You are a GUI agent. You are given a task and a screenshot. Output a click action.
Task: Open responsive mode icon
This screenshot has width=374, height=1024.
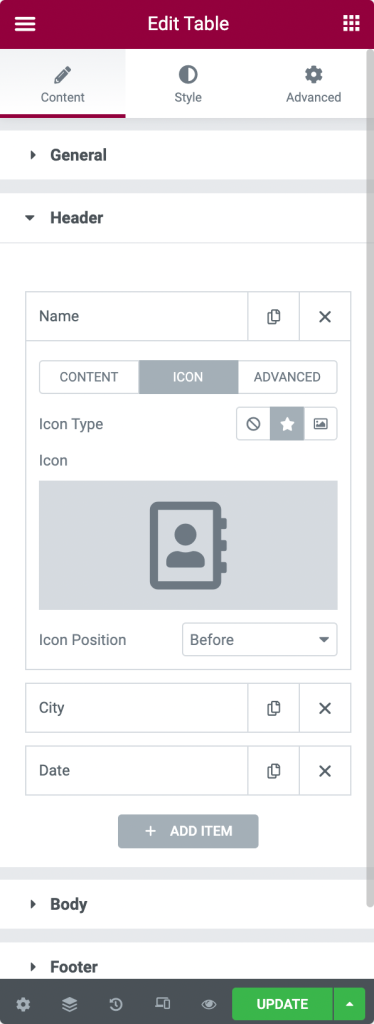click(x=163, y=1003)
